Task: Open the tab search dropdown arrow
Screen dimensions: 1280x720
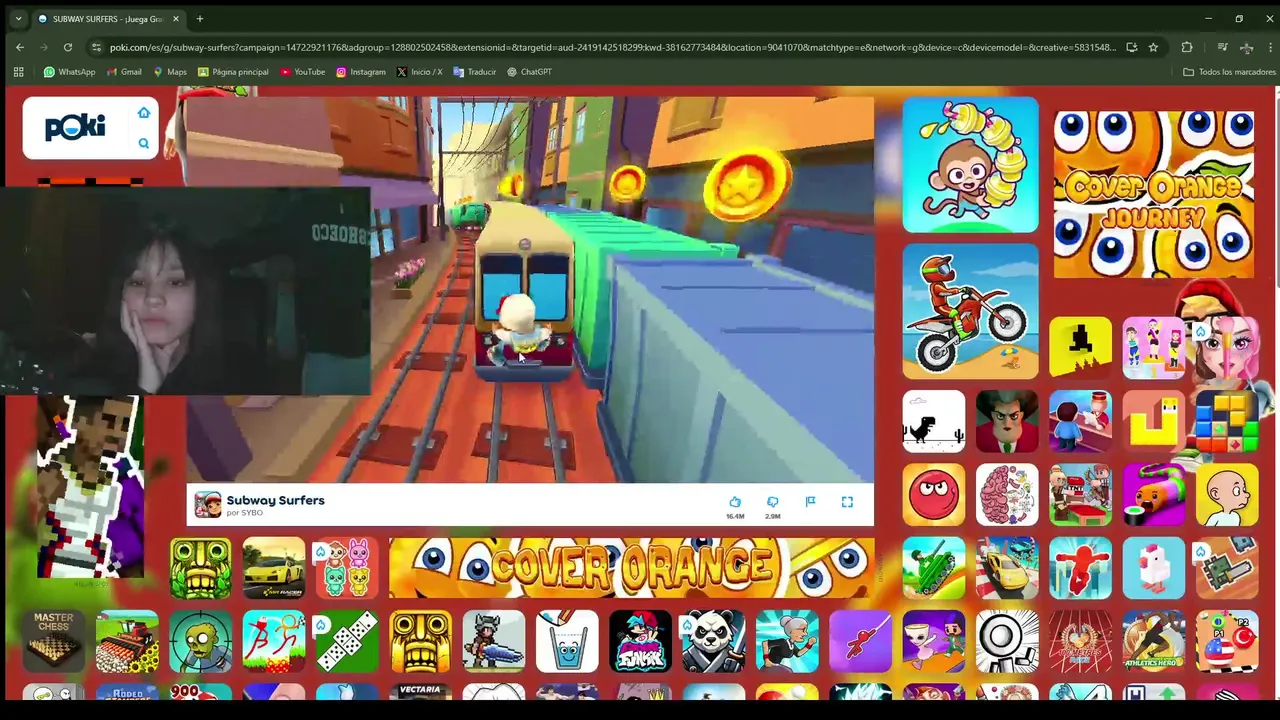Action: point(18,19)
